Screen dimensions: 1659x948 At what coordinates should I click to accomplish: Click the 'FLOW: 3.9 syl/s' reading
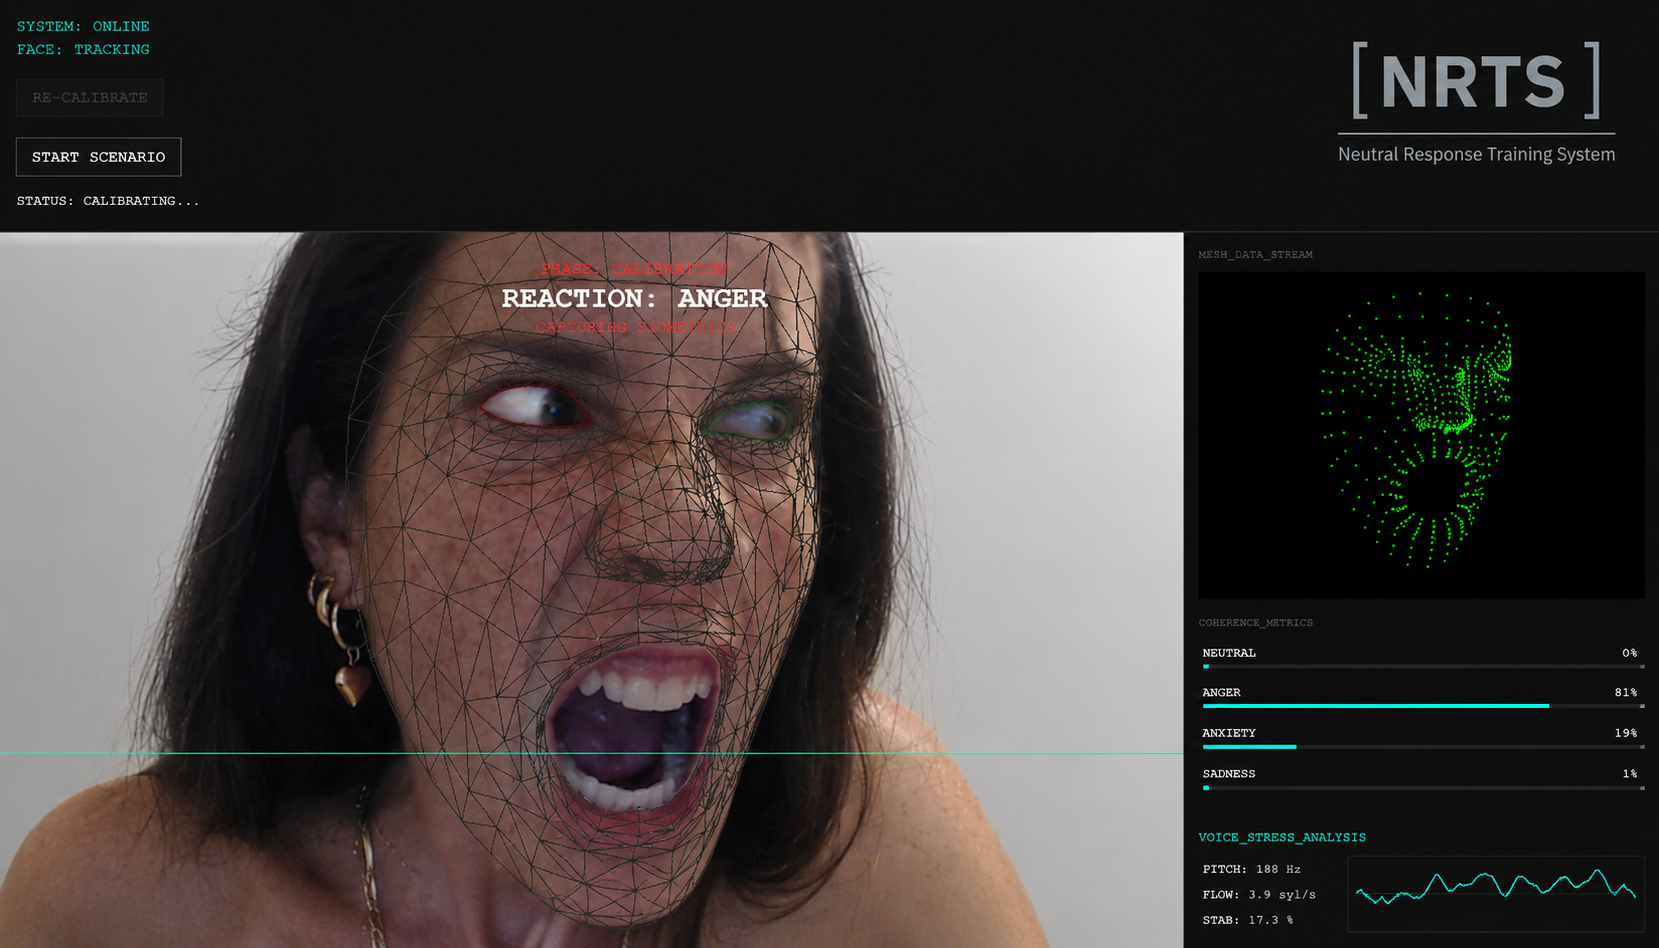point(1259,895)
